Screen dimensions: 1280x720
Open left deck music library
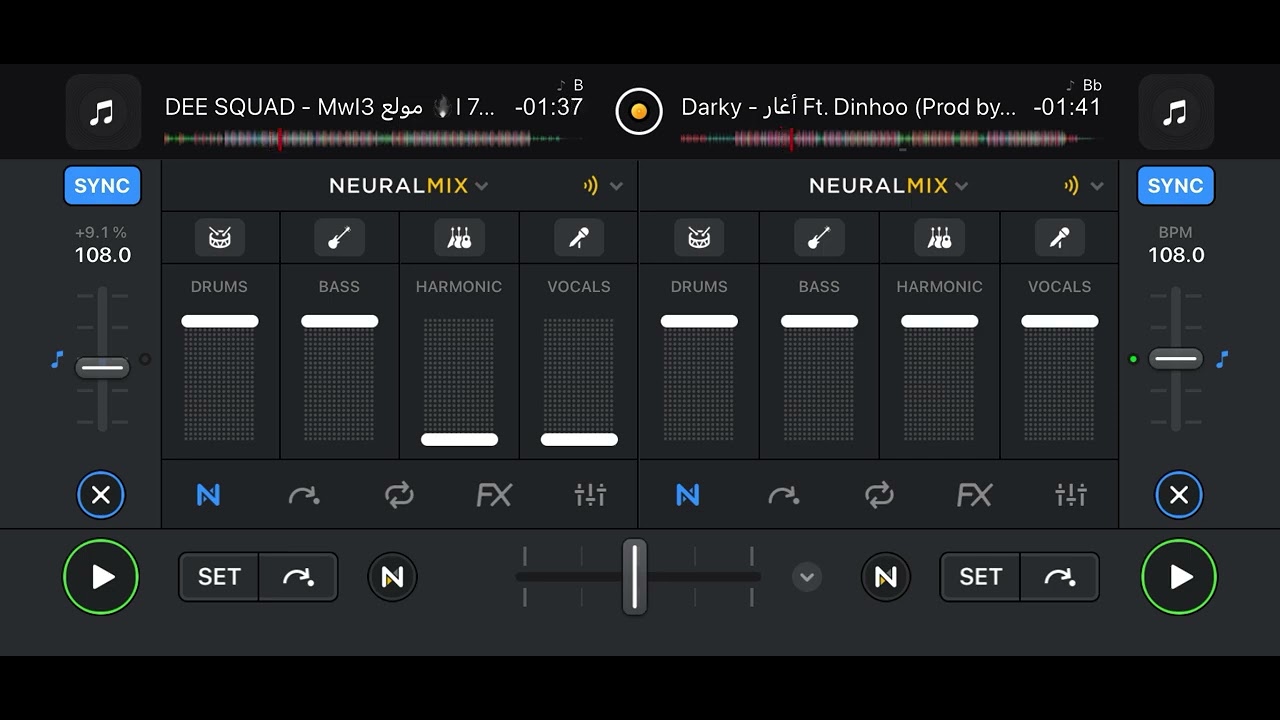coord(103,112)
